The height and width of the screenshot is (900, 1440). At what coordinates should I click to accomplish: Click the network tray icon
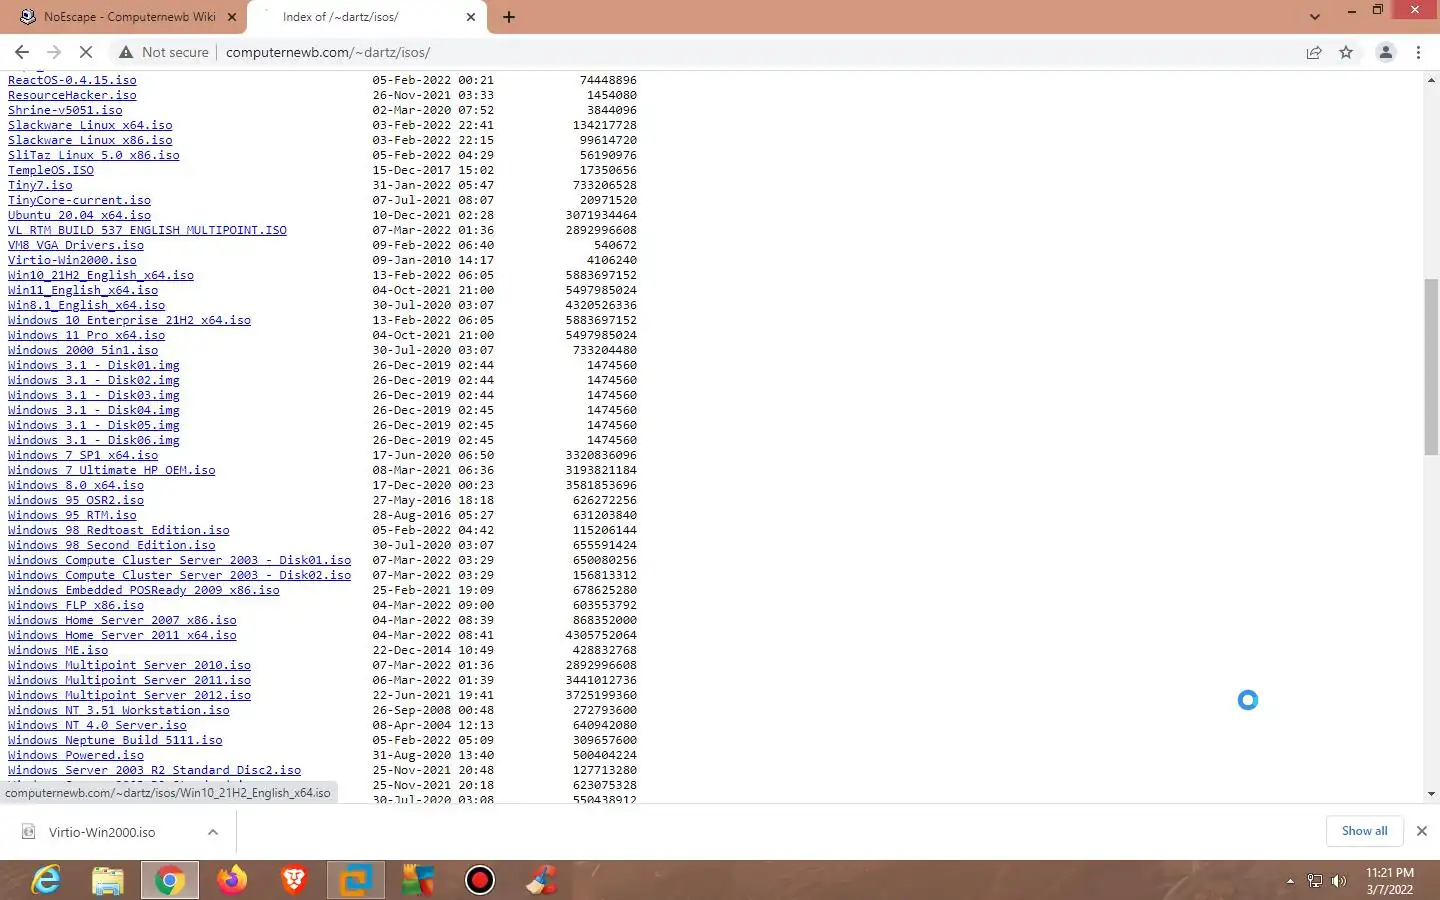(x=1315, y=881)
